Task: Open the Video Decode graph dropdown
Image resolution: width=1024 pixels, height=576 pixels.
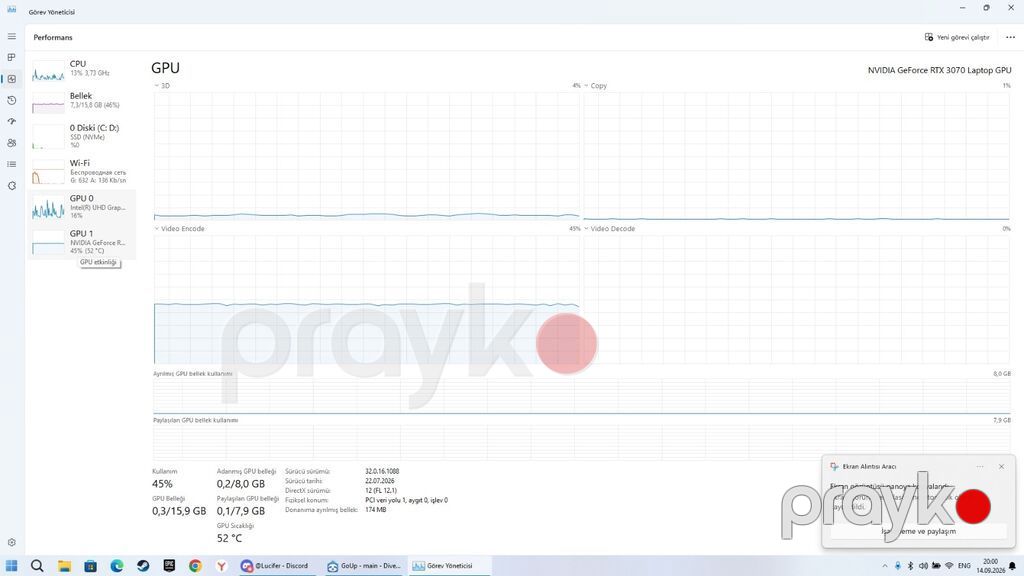Action: pyautogui.click(x=609, y=229)
